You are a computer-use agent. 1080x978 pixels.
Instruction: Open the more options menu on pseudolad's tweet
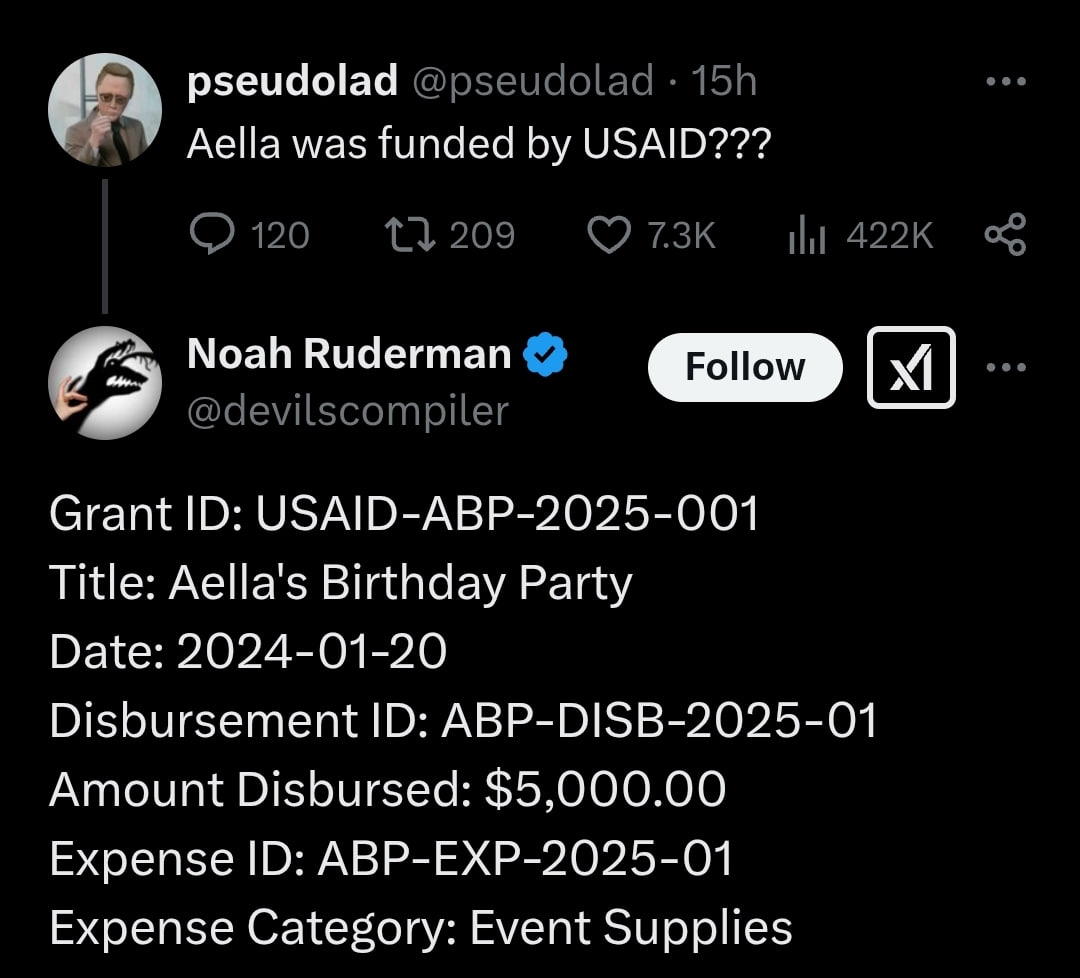tap(1005, 82)
